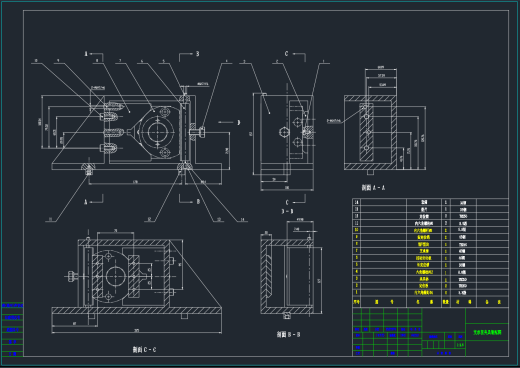Select the large circle in C-C section view
520x368 pixels.
tap(115, 276)
